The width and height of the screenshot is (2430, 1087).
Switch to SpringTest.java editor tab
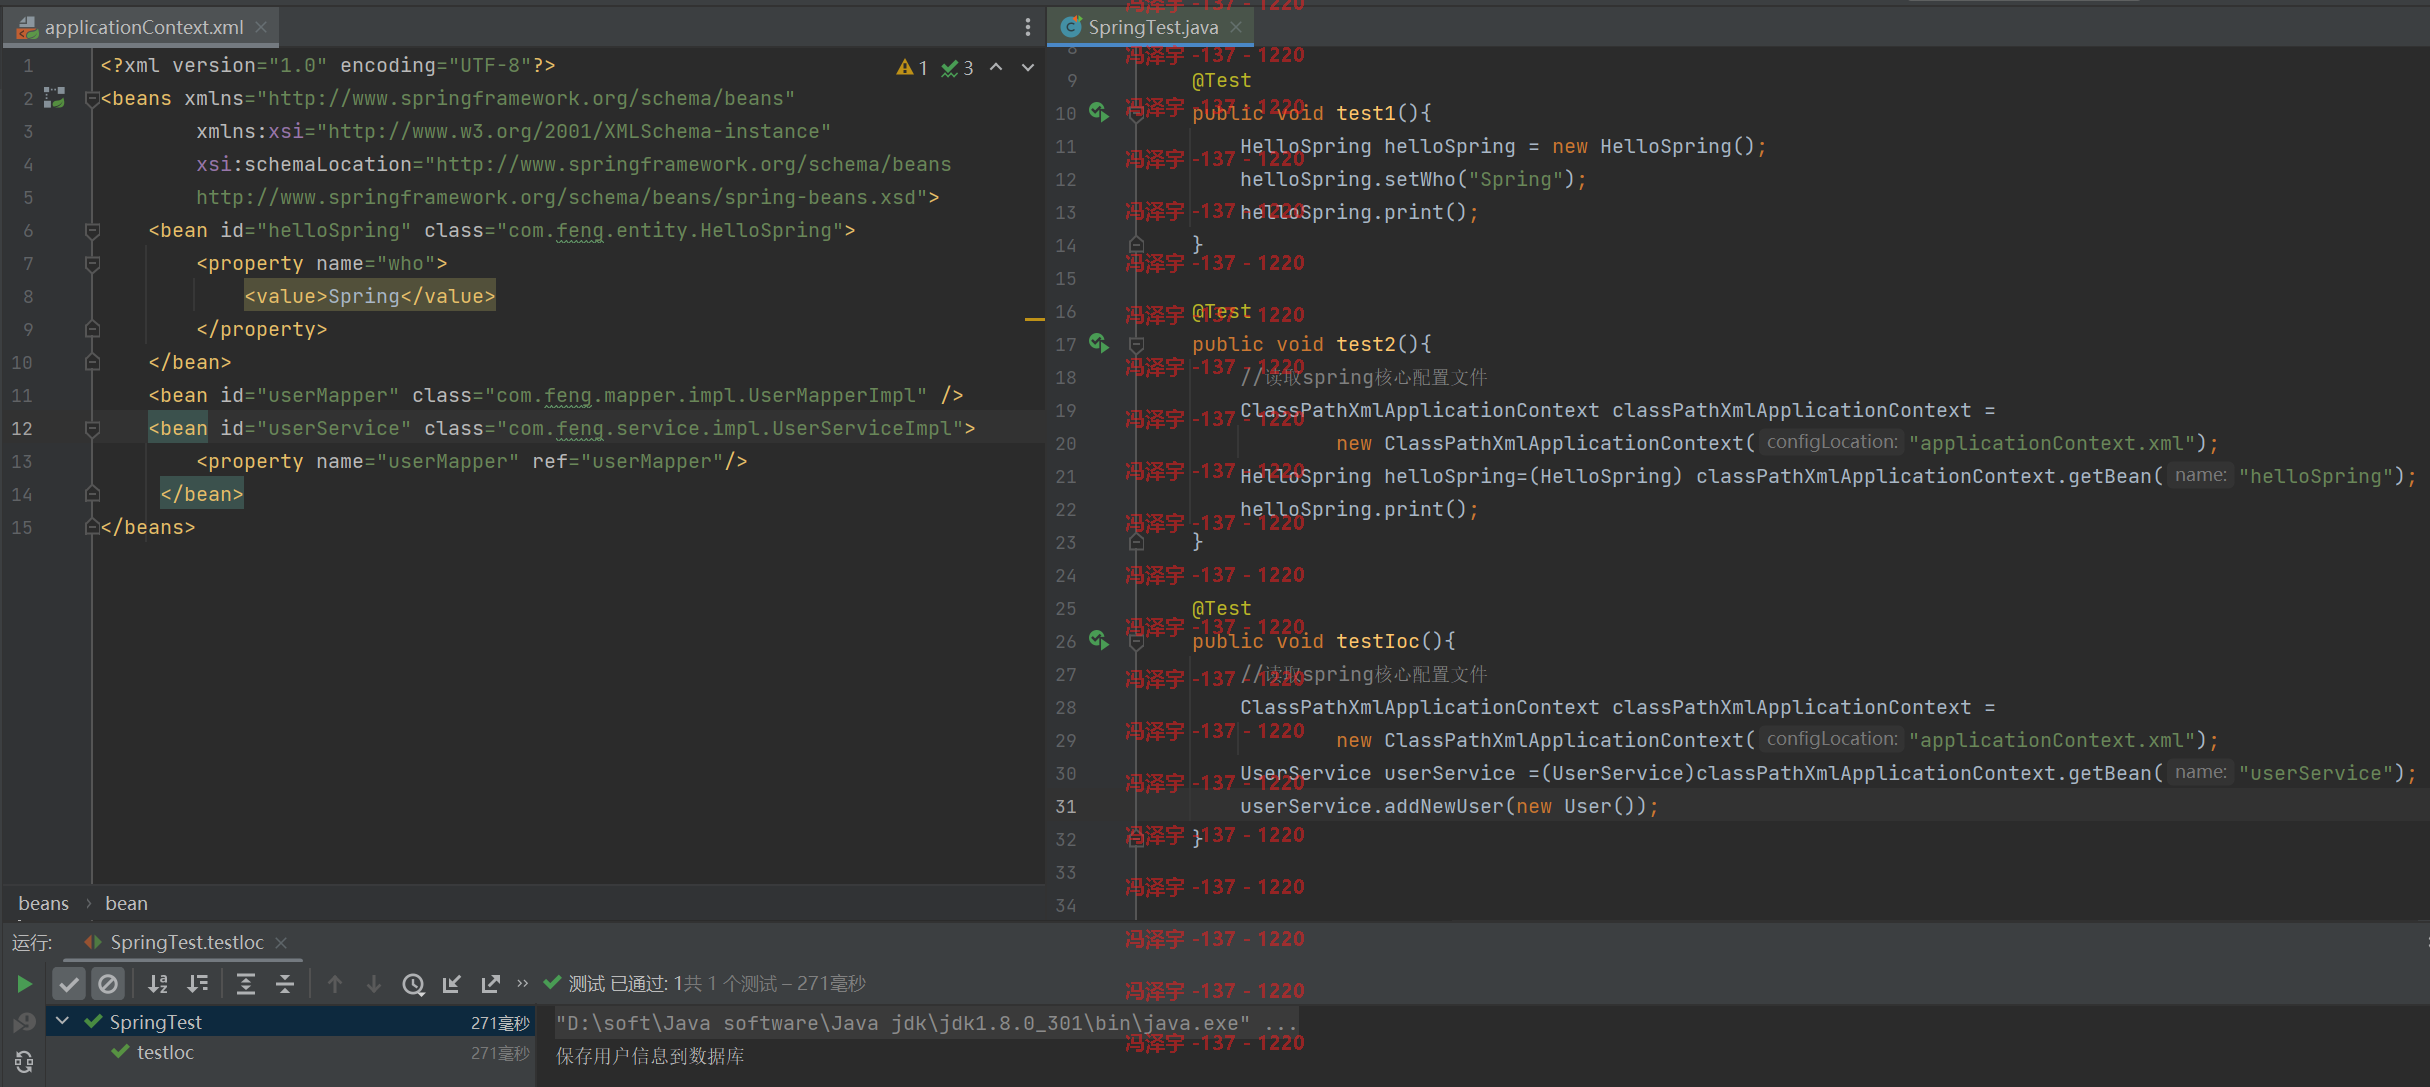pyautogui.click(x=1152, y=27)
